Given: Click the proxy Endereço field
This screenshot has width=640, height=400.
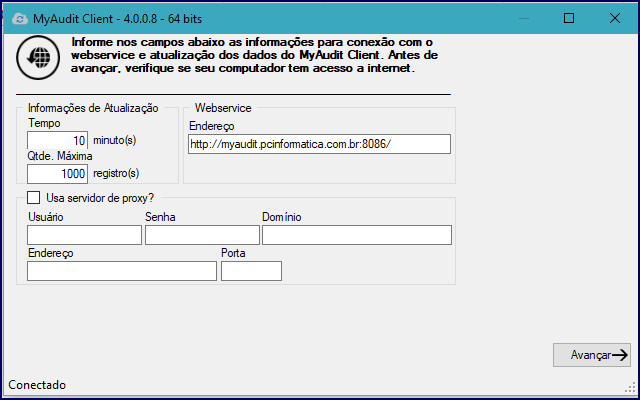Looking at the screenshot, I should 122,271.
